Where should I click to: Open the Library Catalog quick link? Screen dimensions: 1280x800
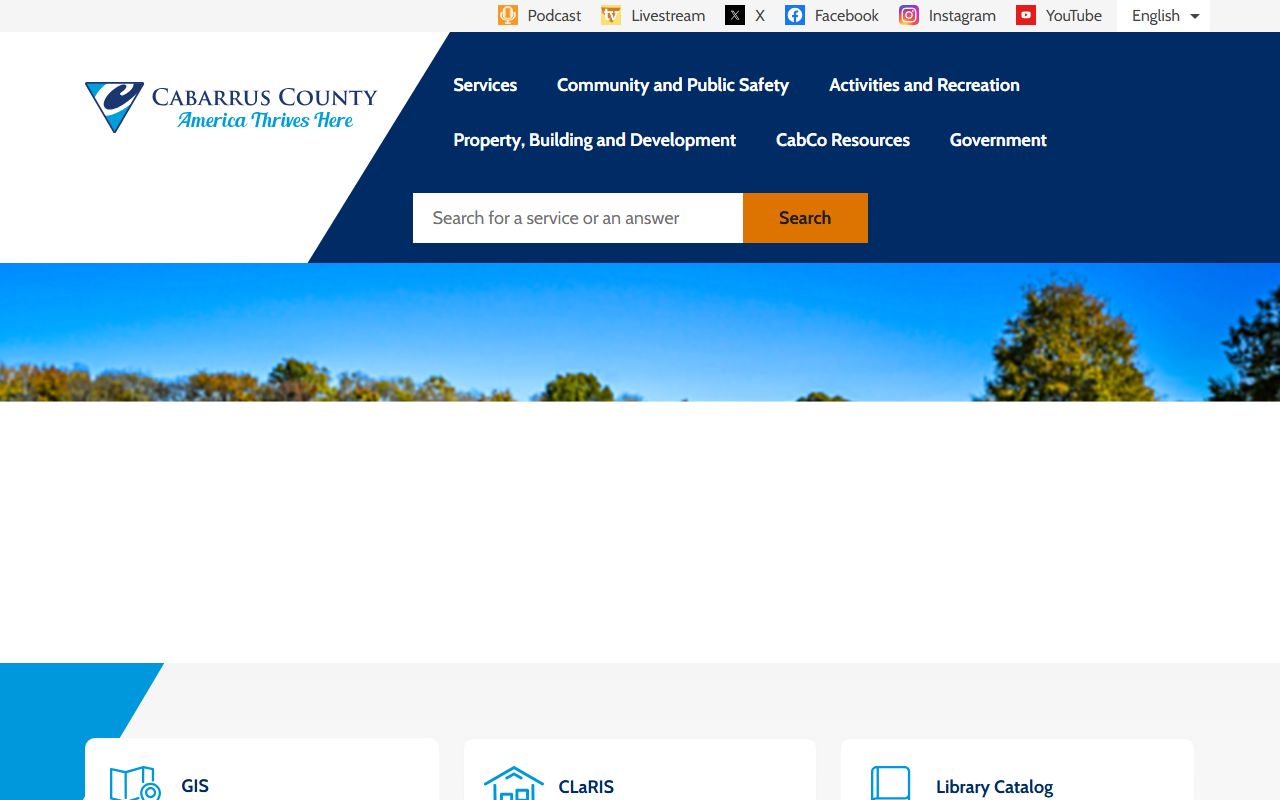coord(994,787)
